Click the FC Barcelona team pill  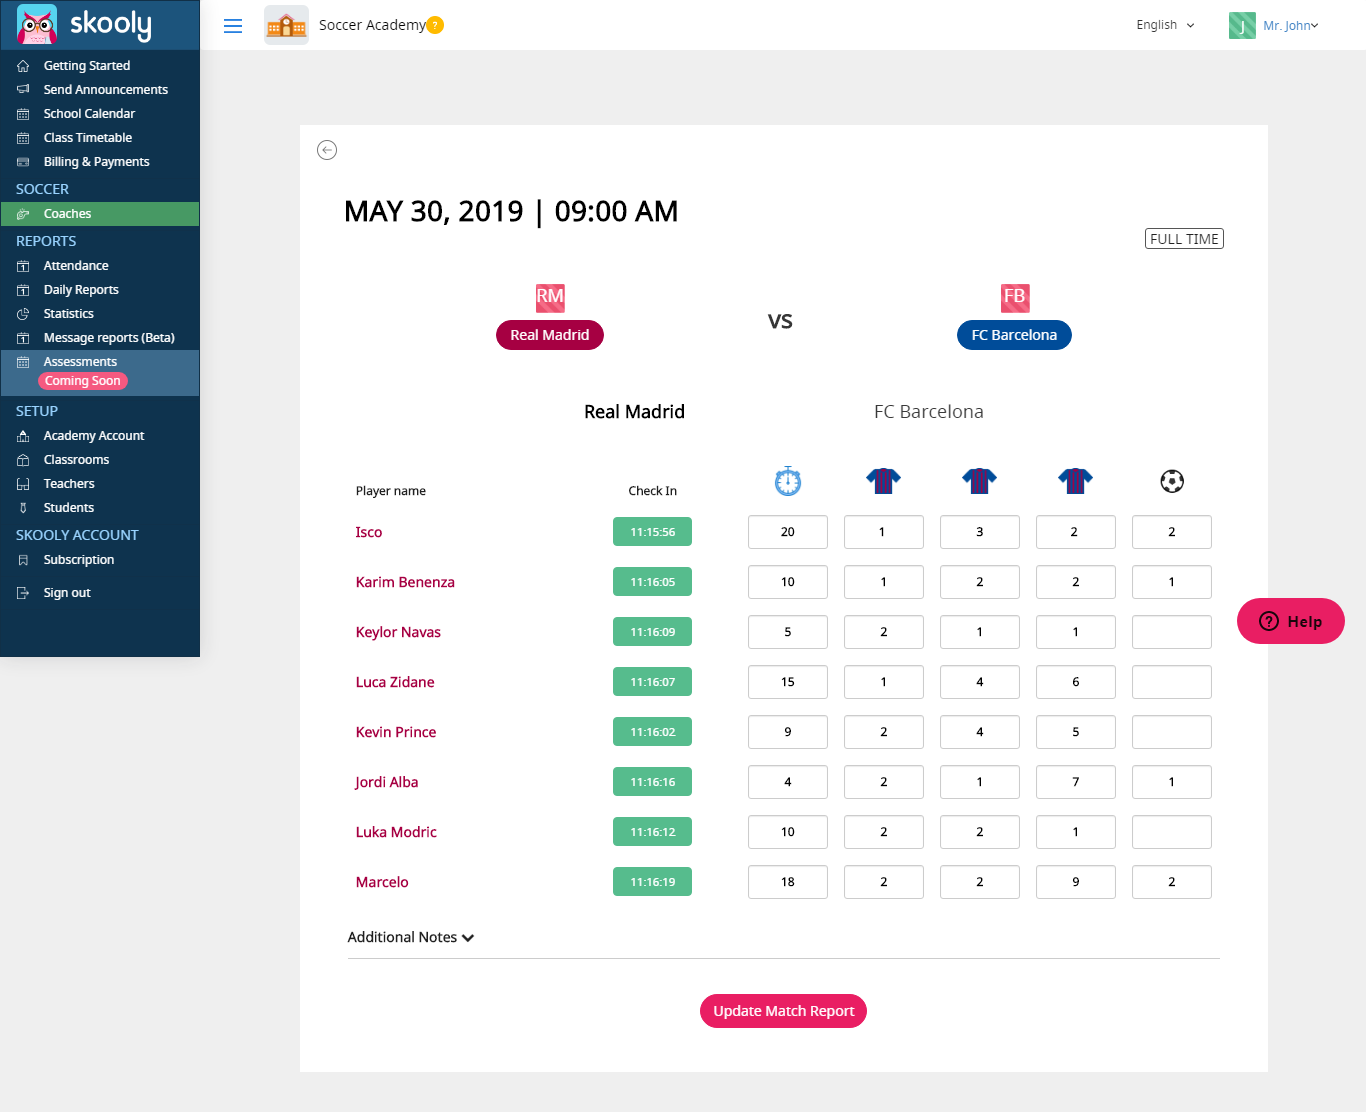(x=1014, y=335)
